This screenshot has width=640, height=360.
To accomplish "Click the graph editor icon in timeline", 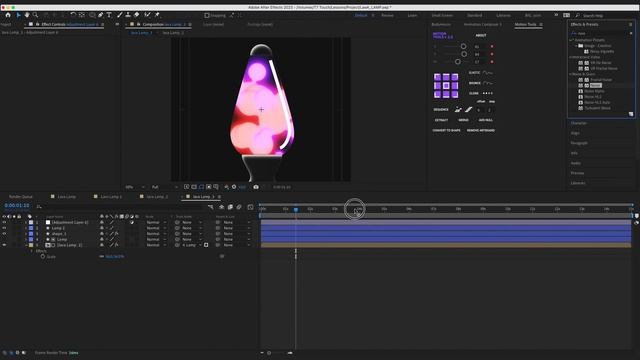I will (250, 207).
